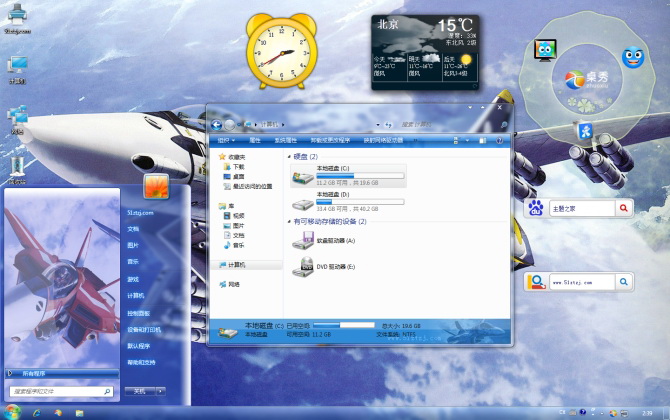Toggle the preview pane icon in Explorer
Viewport: 670px width, 420px height.
[x=482, y=140]
